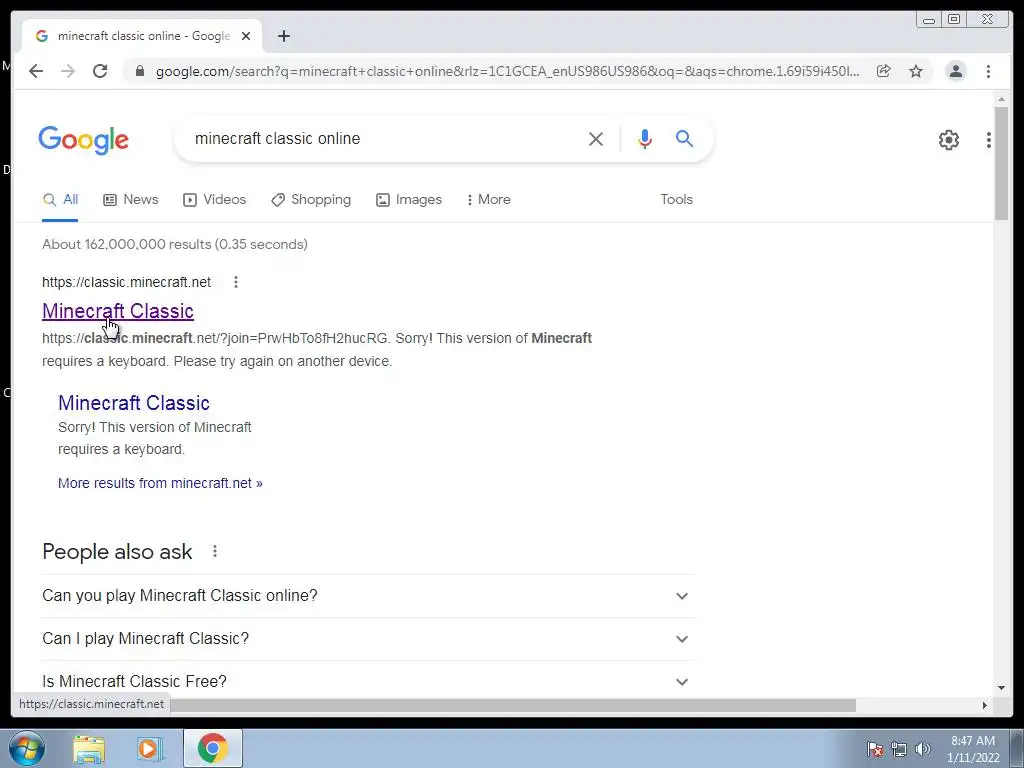
Task: Click the 'About 162,000,000 results' text
Action: 175,244
